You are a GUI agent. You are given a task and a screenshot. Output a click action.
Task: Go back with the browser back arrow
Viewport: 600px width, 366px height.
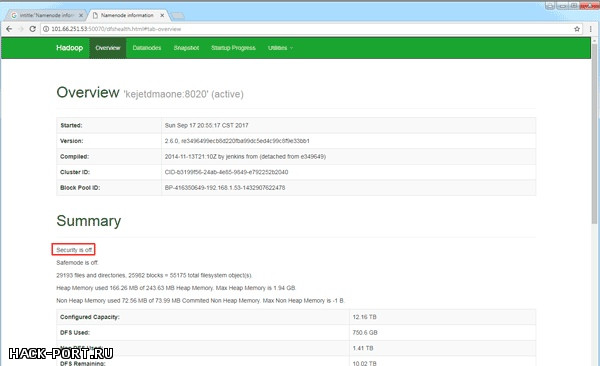9,29
